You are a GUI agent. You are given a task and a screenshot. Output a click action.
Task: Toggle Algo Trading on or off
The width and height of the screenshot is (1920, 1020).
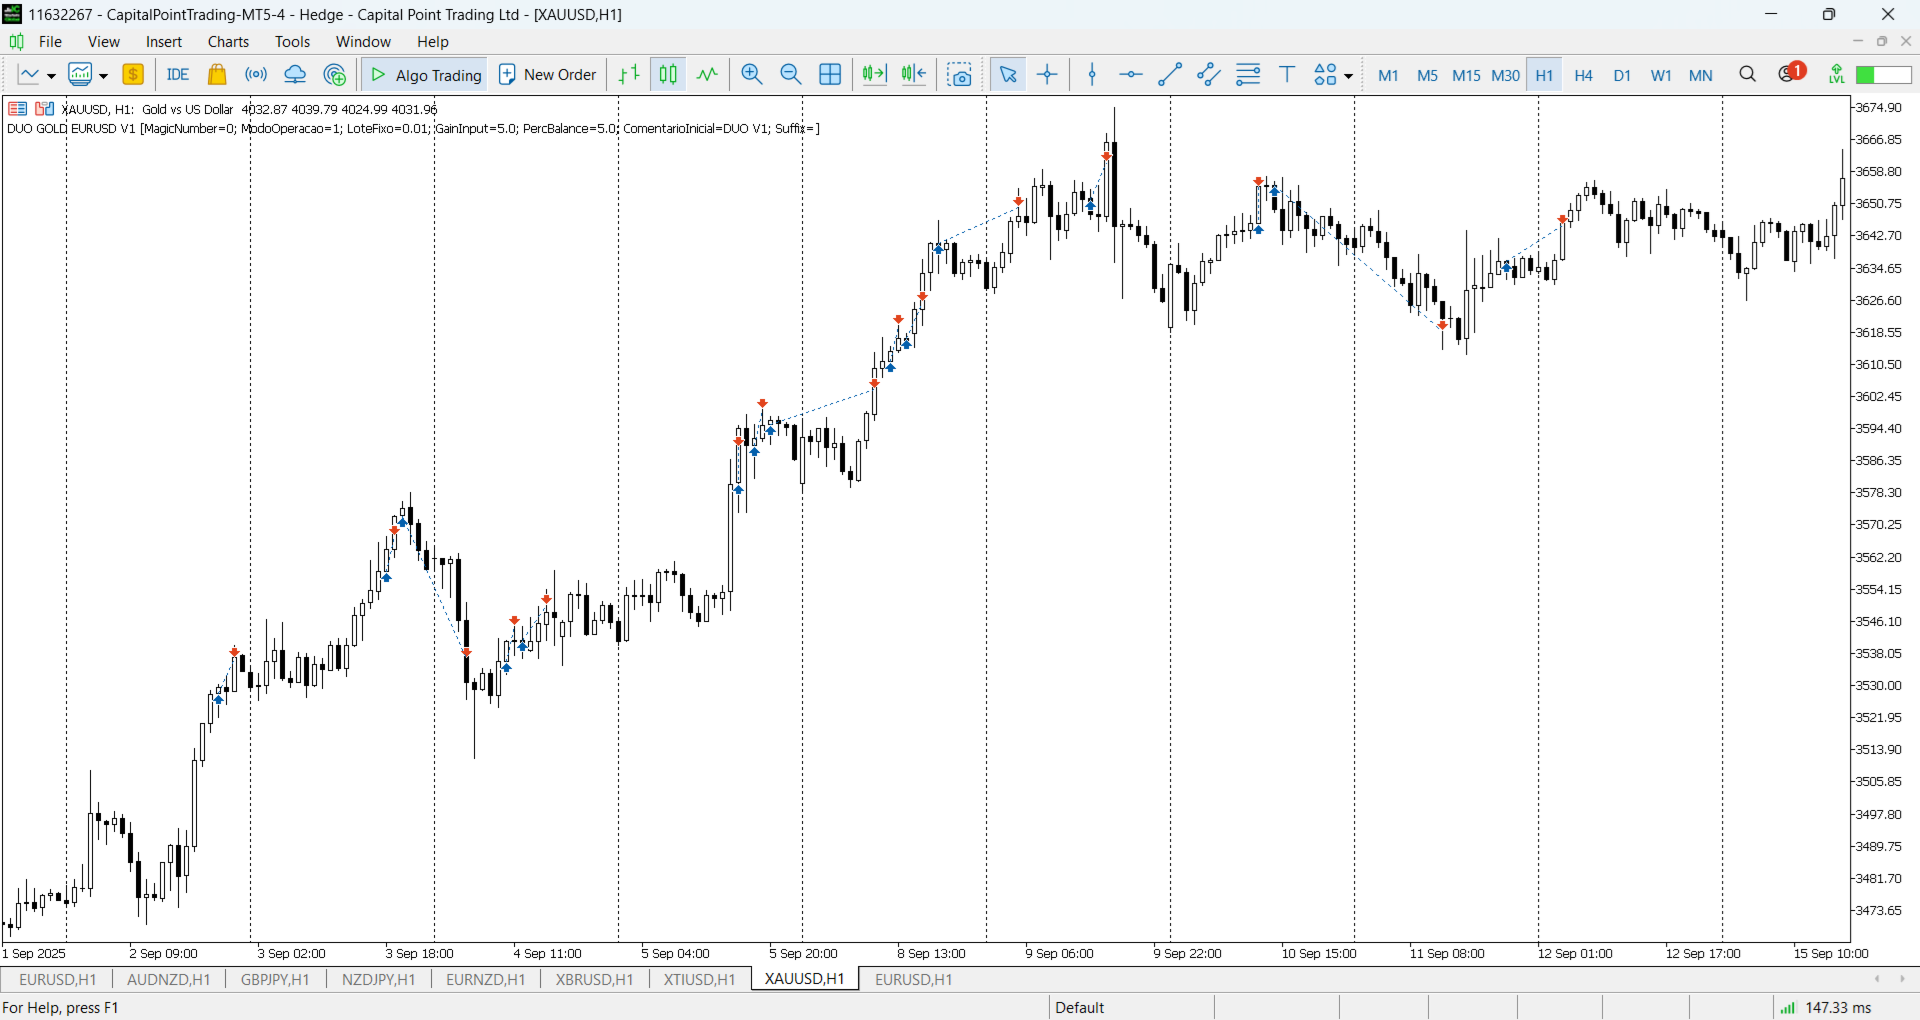[426, 75]
